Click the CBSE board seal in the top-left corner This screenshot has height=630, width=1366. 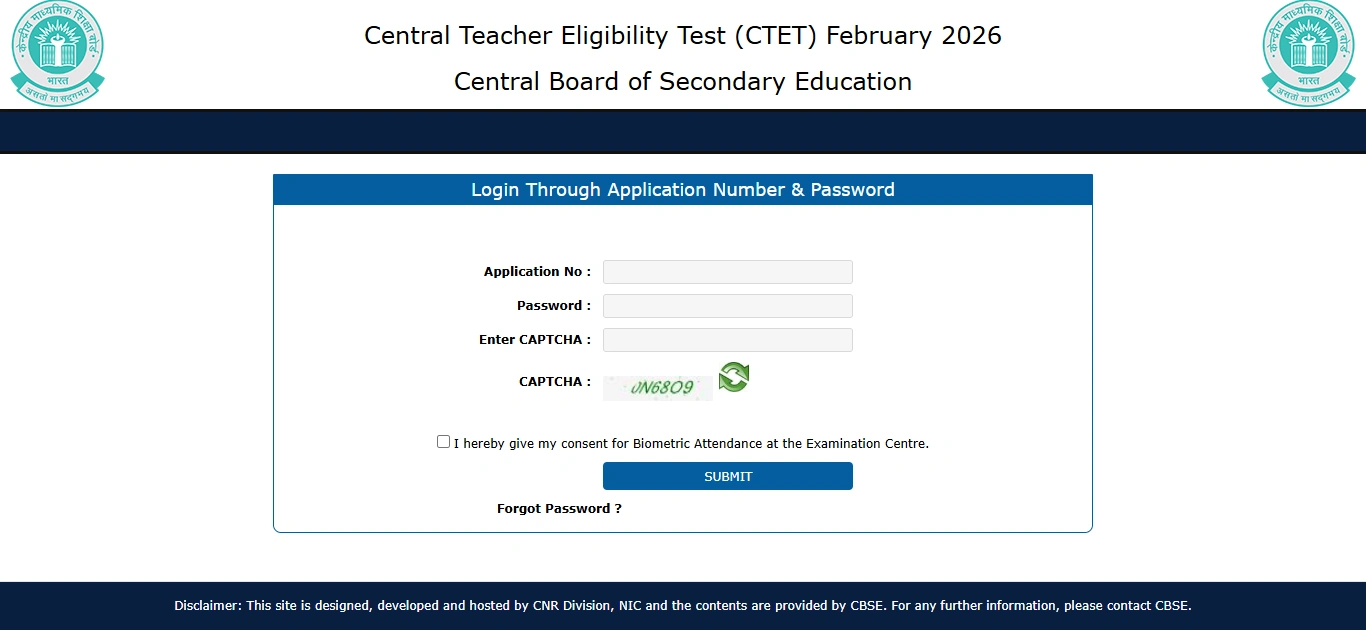tap(57, 54)
